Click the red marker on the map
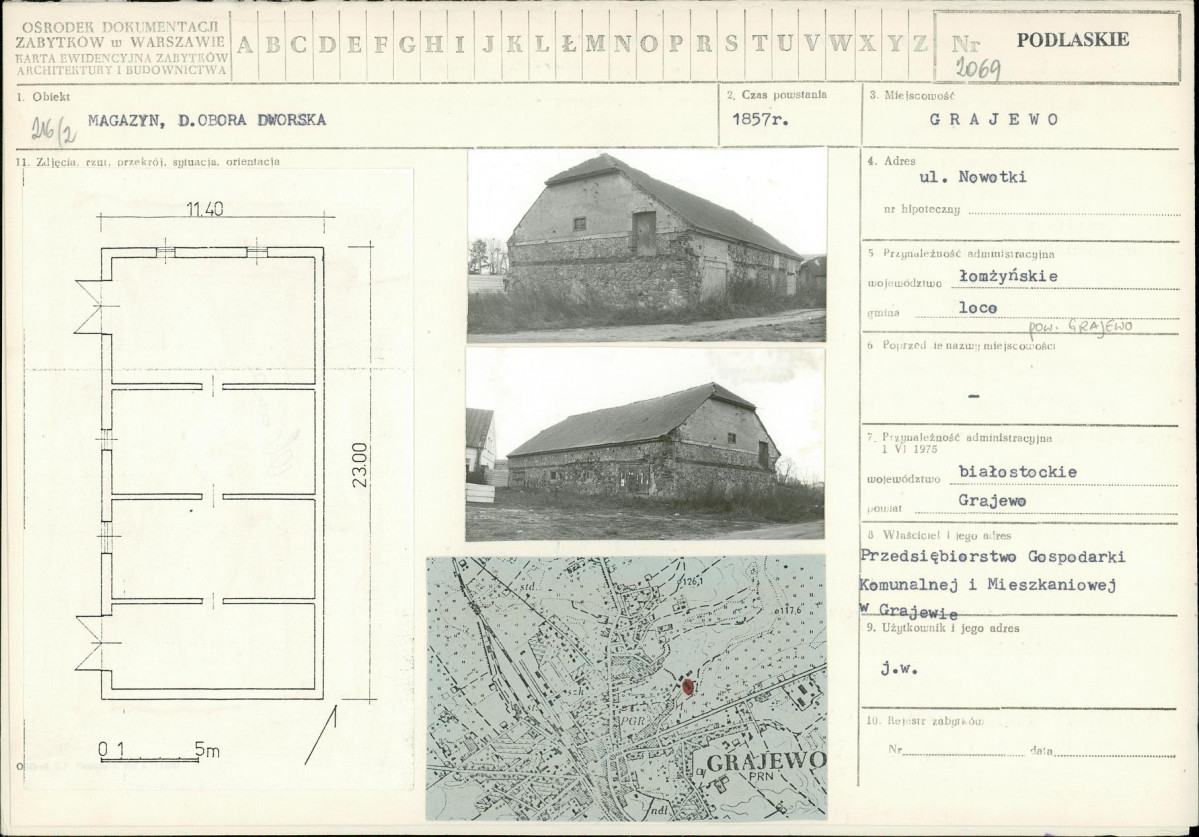This screenshot has height=837, width=1199. click(x=687, y=686)
